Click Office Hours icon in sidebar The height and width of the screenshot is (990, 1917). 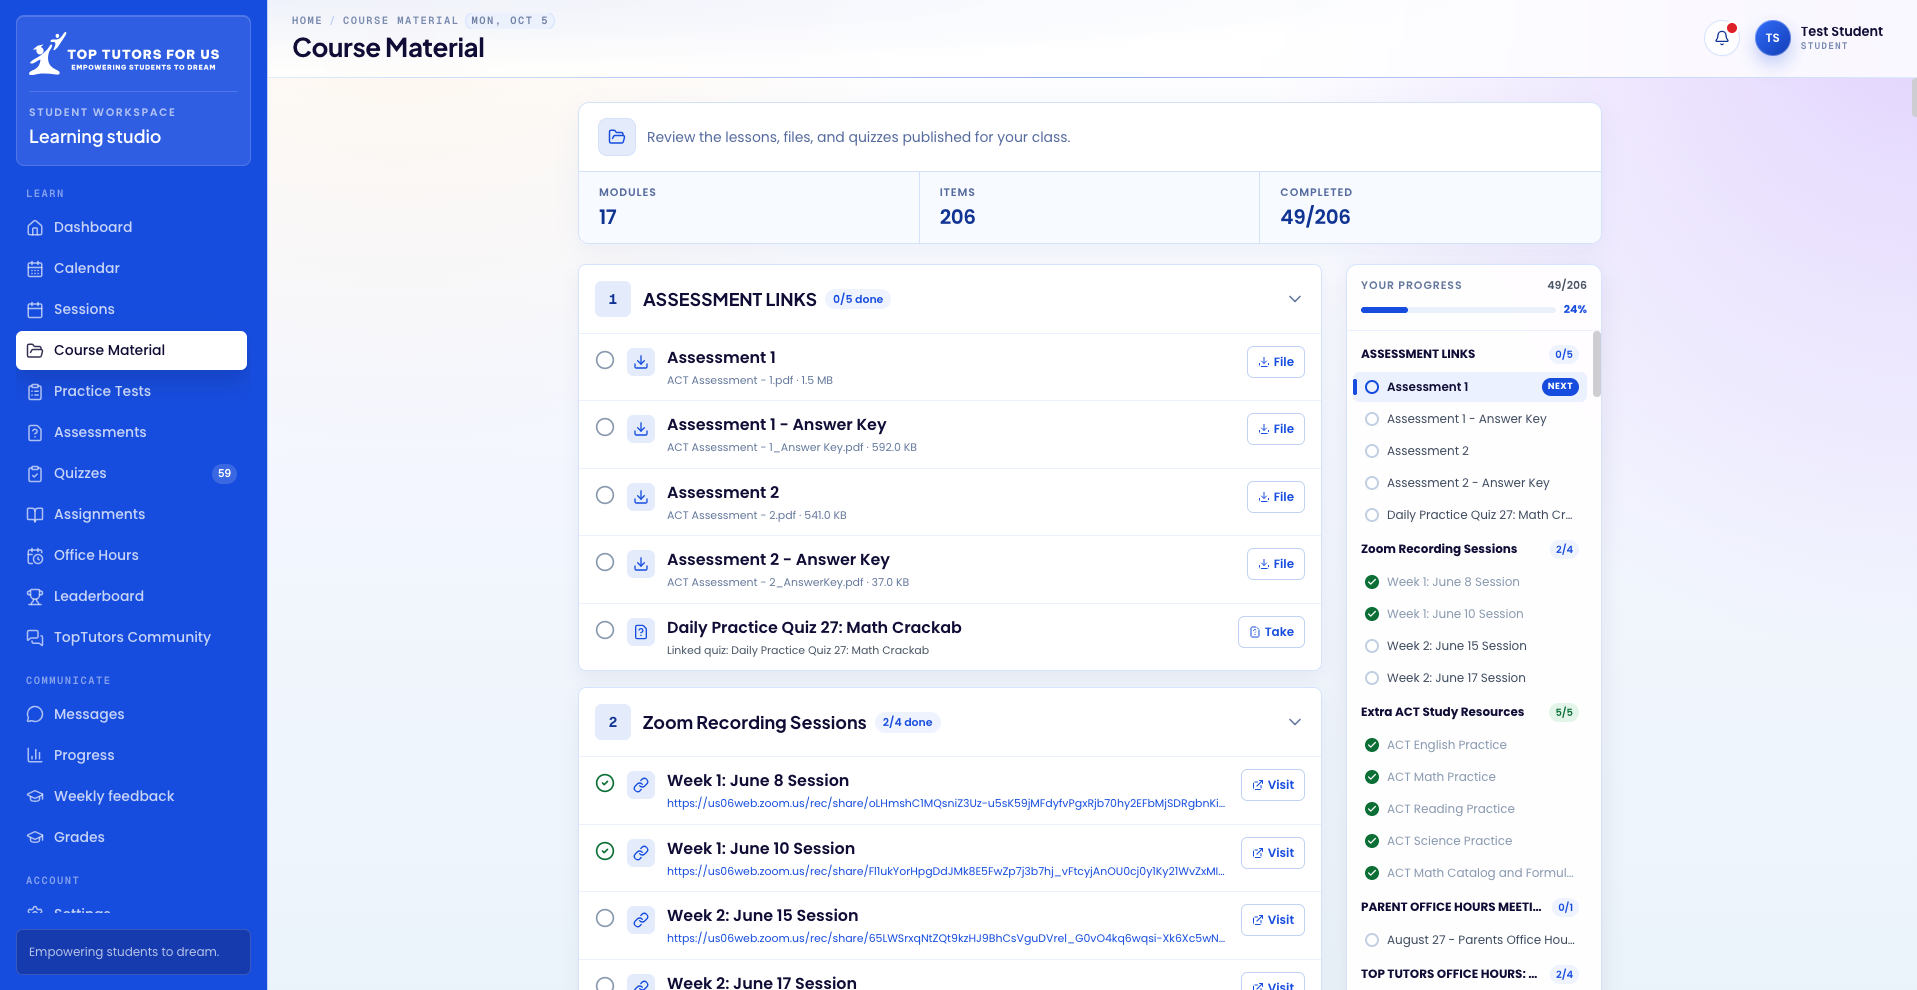coord(35,555)
